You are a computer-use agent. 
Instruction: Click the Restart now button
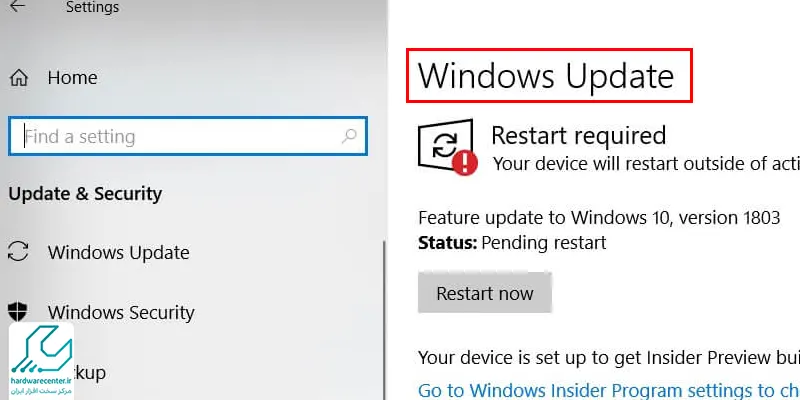point(485,293)
